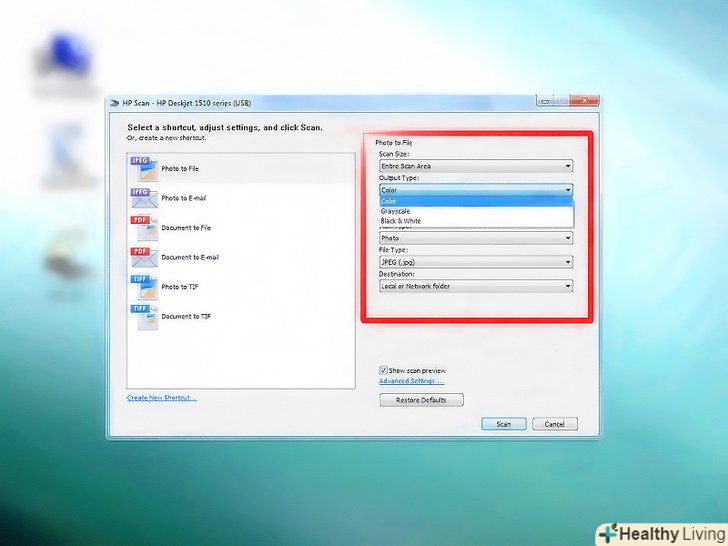This screenshot has width=728, height=546.
Task: Start scanning with the Scan button
Action: click(x=504, y=424)
